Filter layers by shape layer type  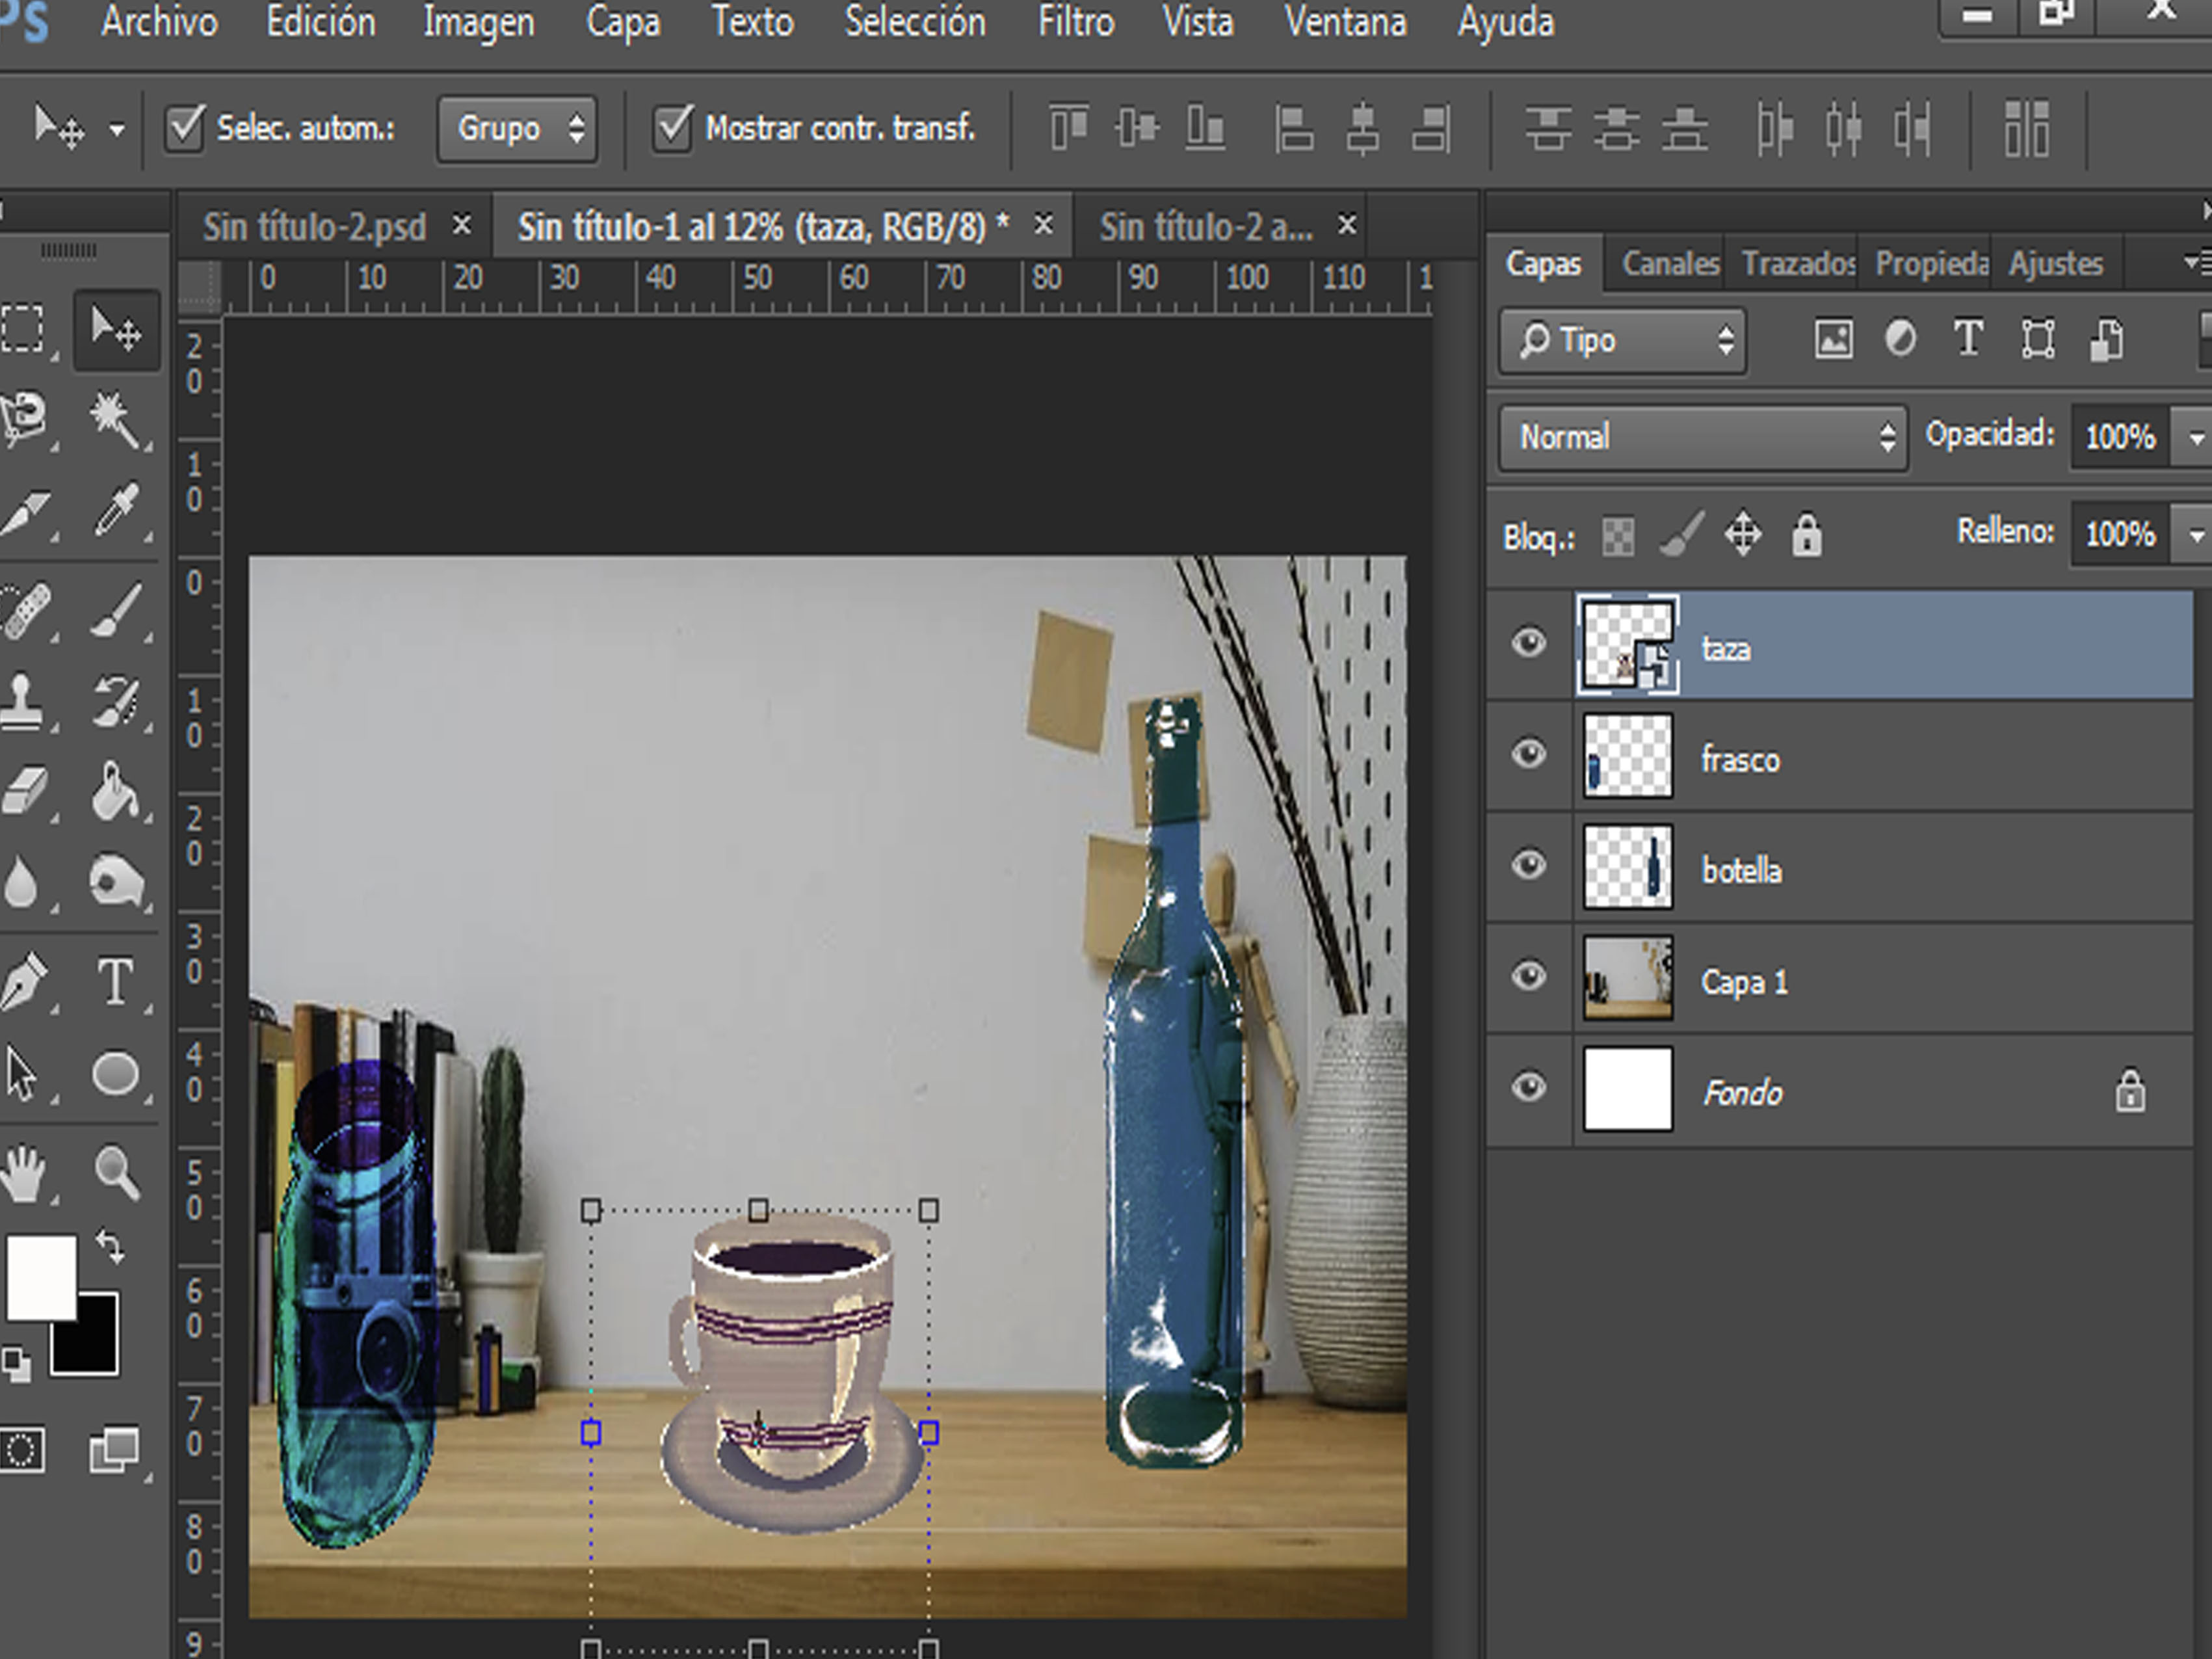pyautogui.click(x=2038, y=339)
